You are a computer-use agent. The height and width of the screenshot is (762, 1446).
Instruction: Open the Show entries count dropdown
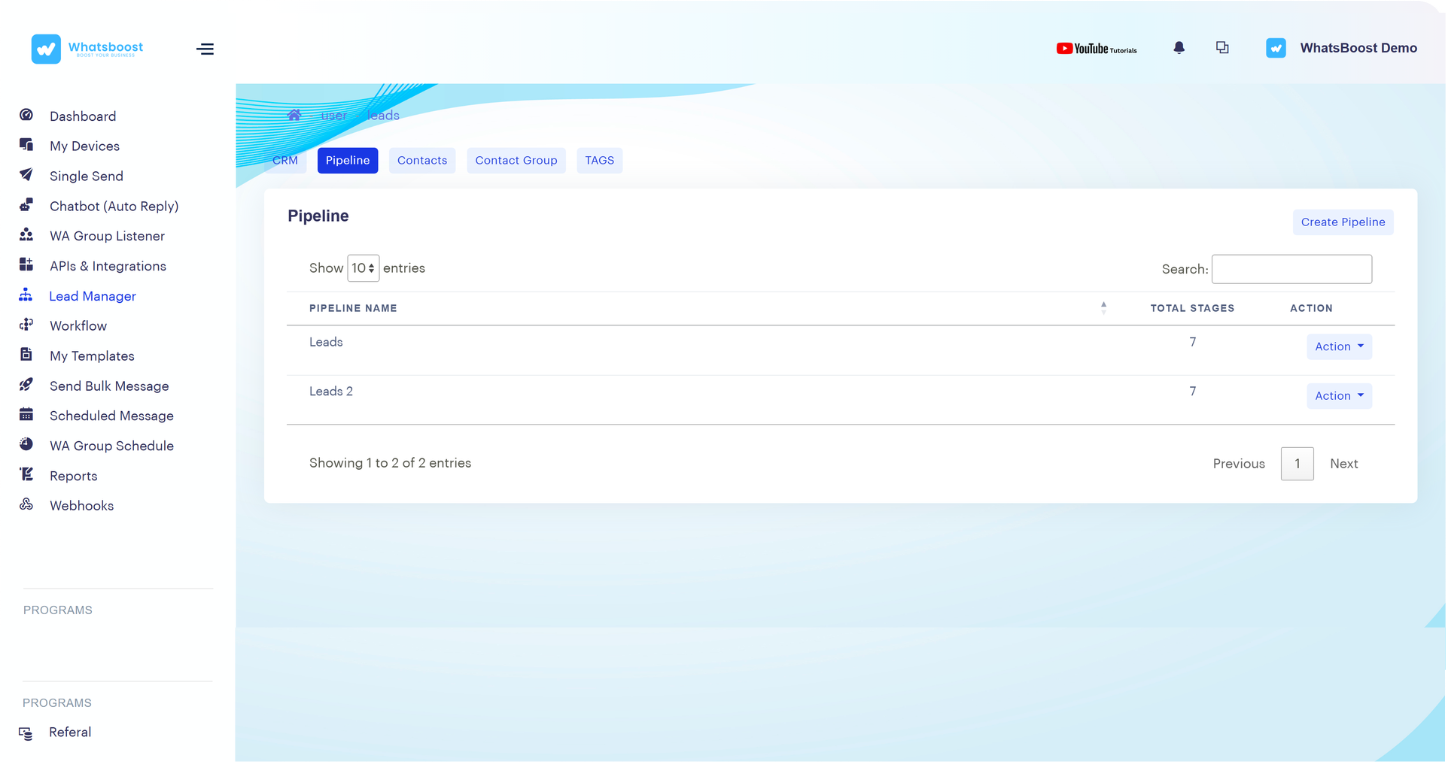(363, 268)
